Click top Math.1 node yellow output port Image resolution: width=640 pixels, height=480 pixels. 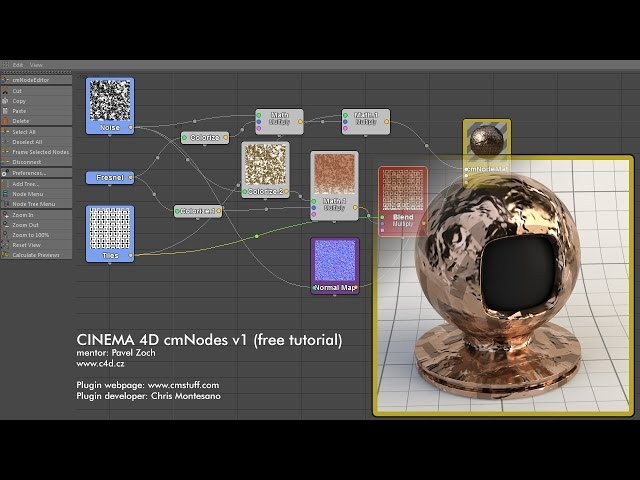386,122
